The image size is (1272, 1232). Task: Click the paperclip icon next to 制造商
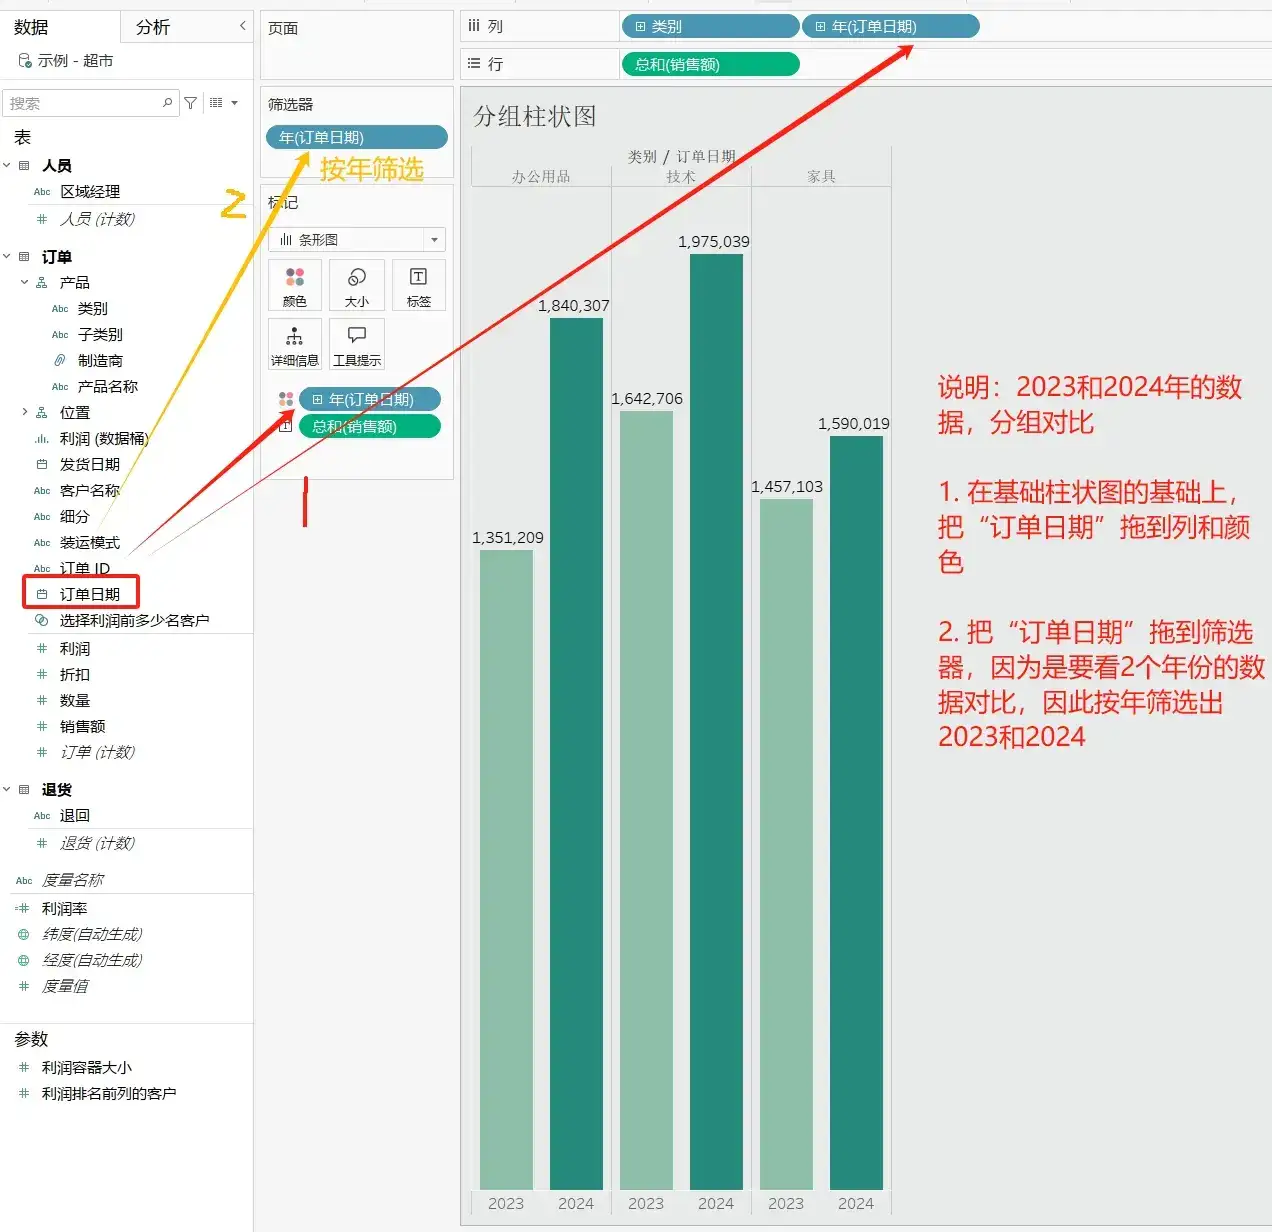tap(60, 360)
